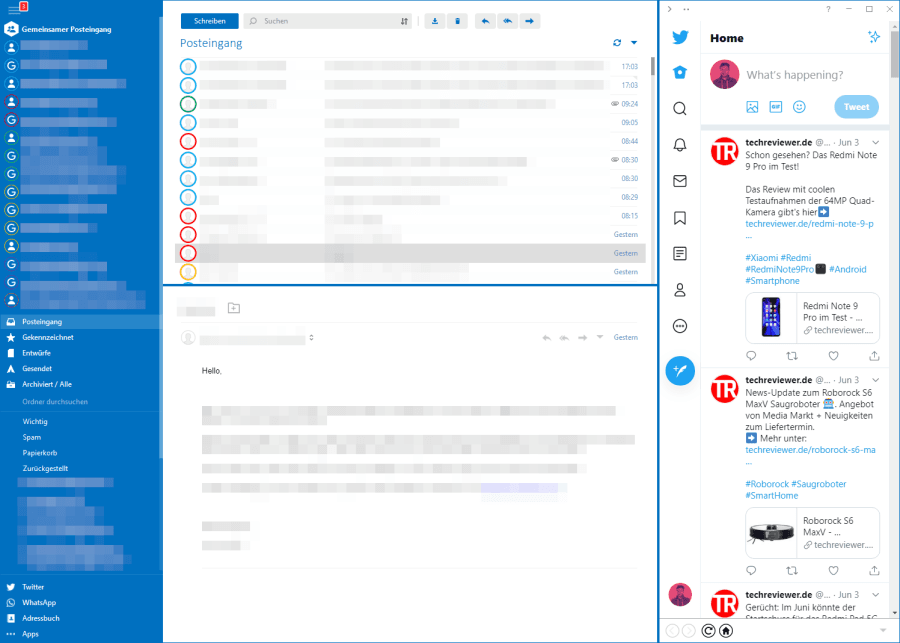Like the Redmi Note 9 Pro tweet
Viewport: 900px width, 643px height.
tap(833, 355)
